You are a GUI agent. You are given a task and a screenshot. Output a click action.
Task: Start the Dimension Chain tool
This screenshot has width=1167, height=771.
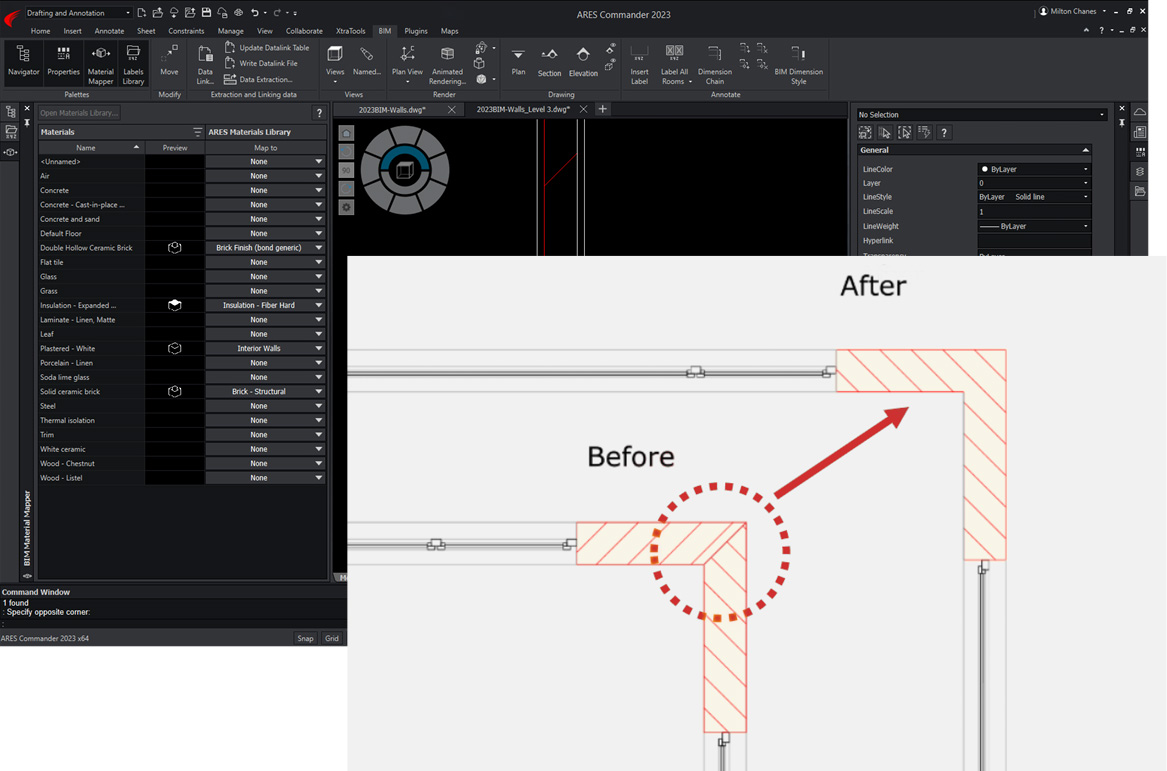(x=714, y=64)
